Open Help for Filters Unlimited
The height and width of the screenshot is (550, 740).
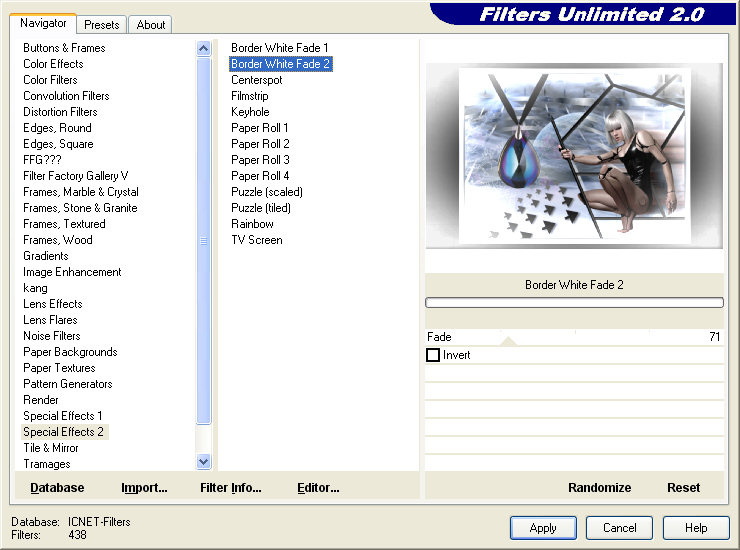point(696,528)
